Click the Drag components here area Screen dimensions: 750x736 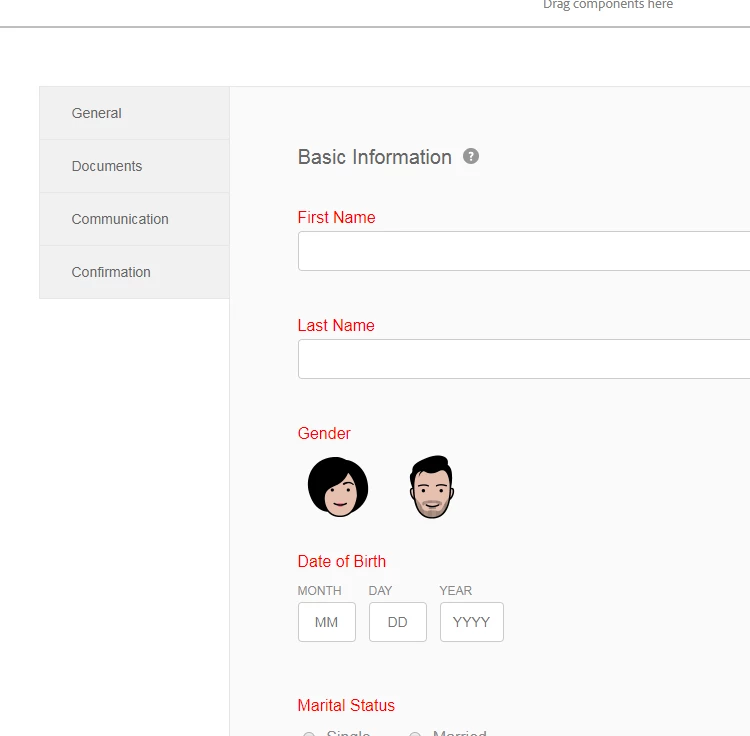[x=607, y=5]
